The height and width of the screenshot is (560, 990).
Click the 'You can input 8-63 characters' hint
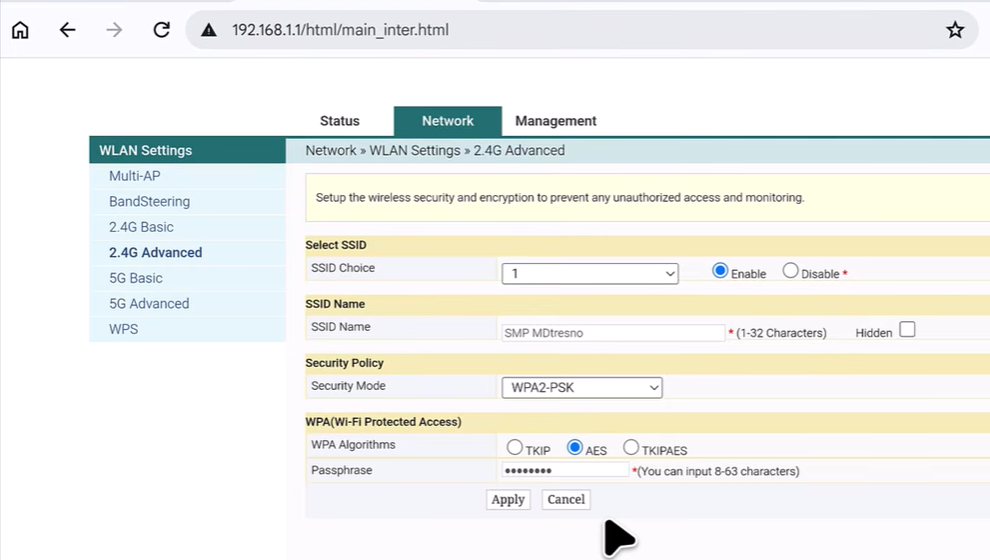[719, 471]
